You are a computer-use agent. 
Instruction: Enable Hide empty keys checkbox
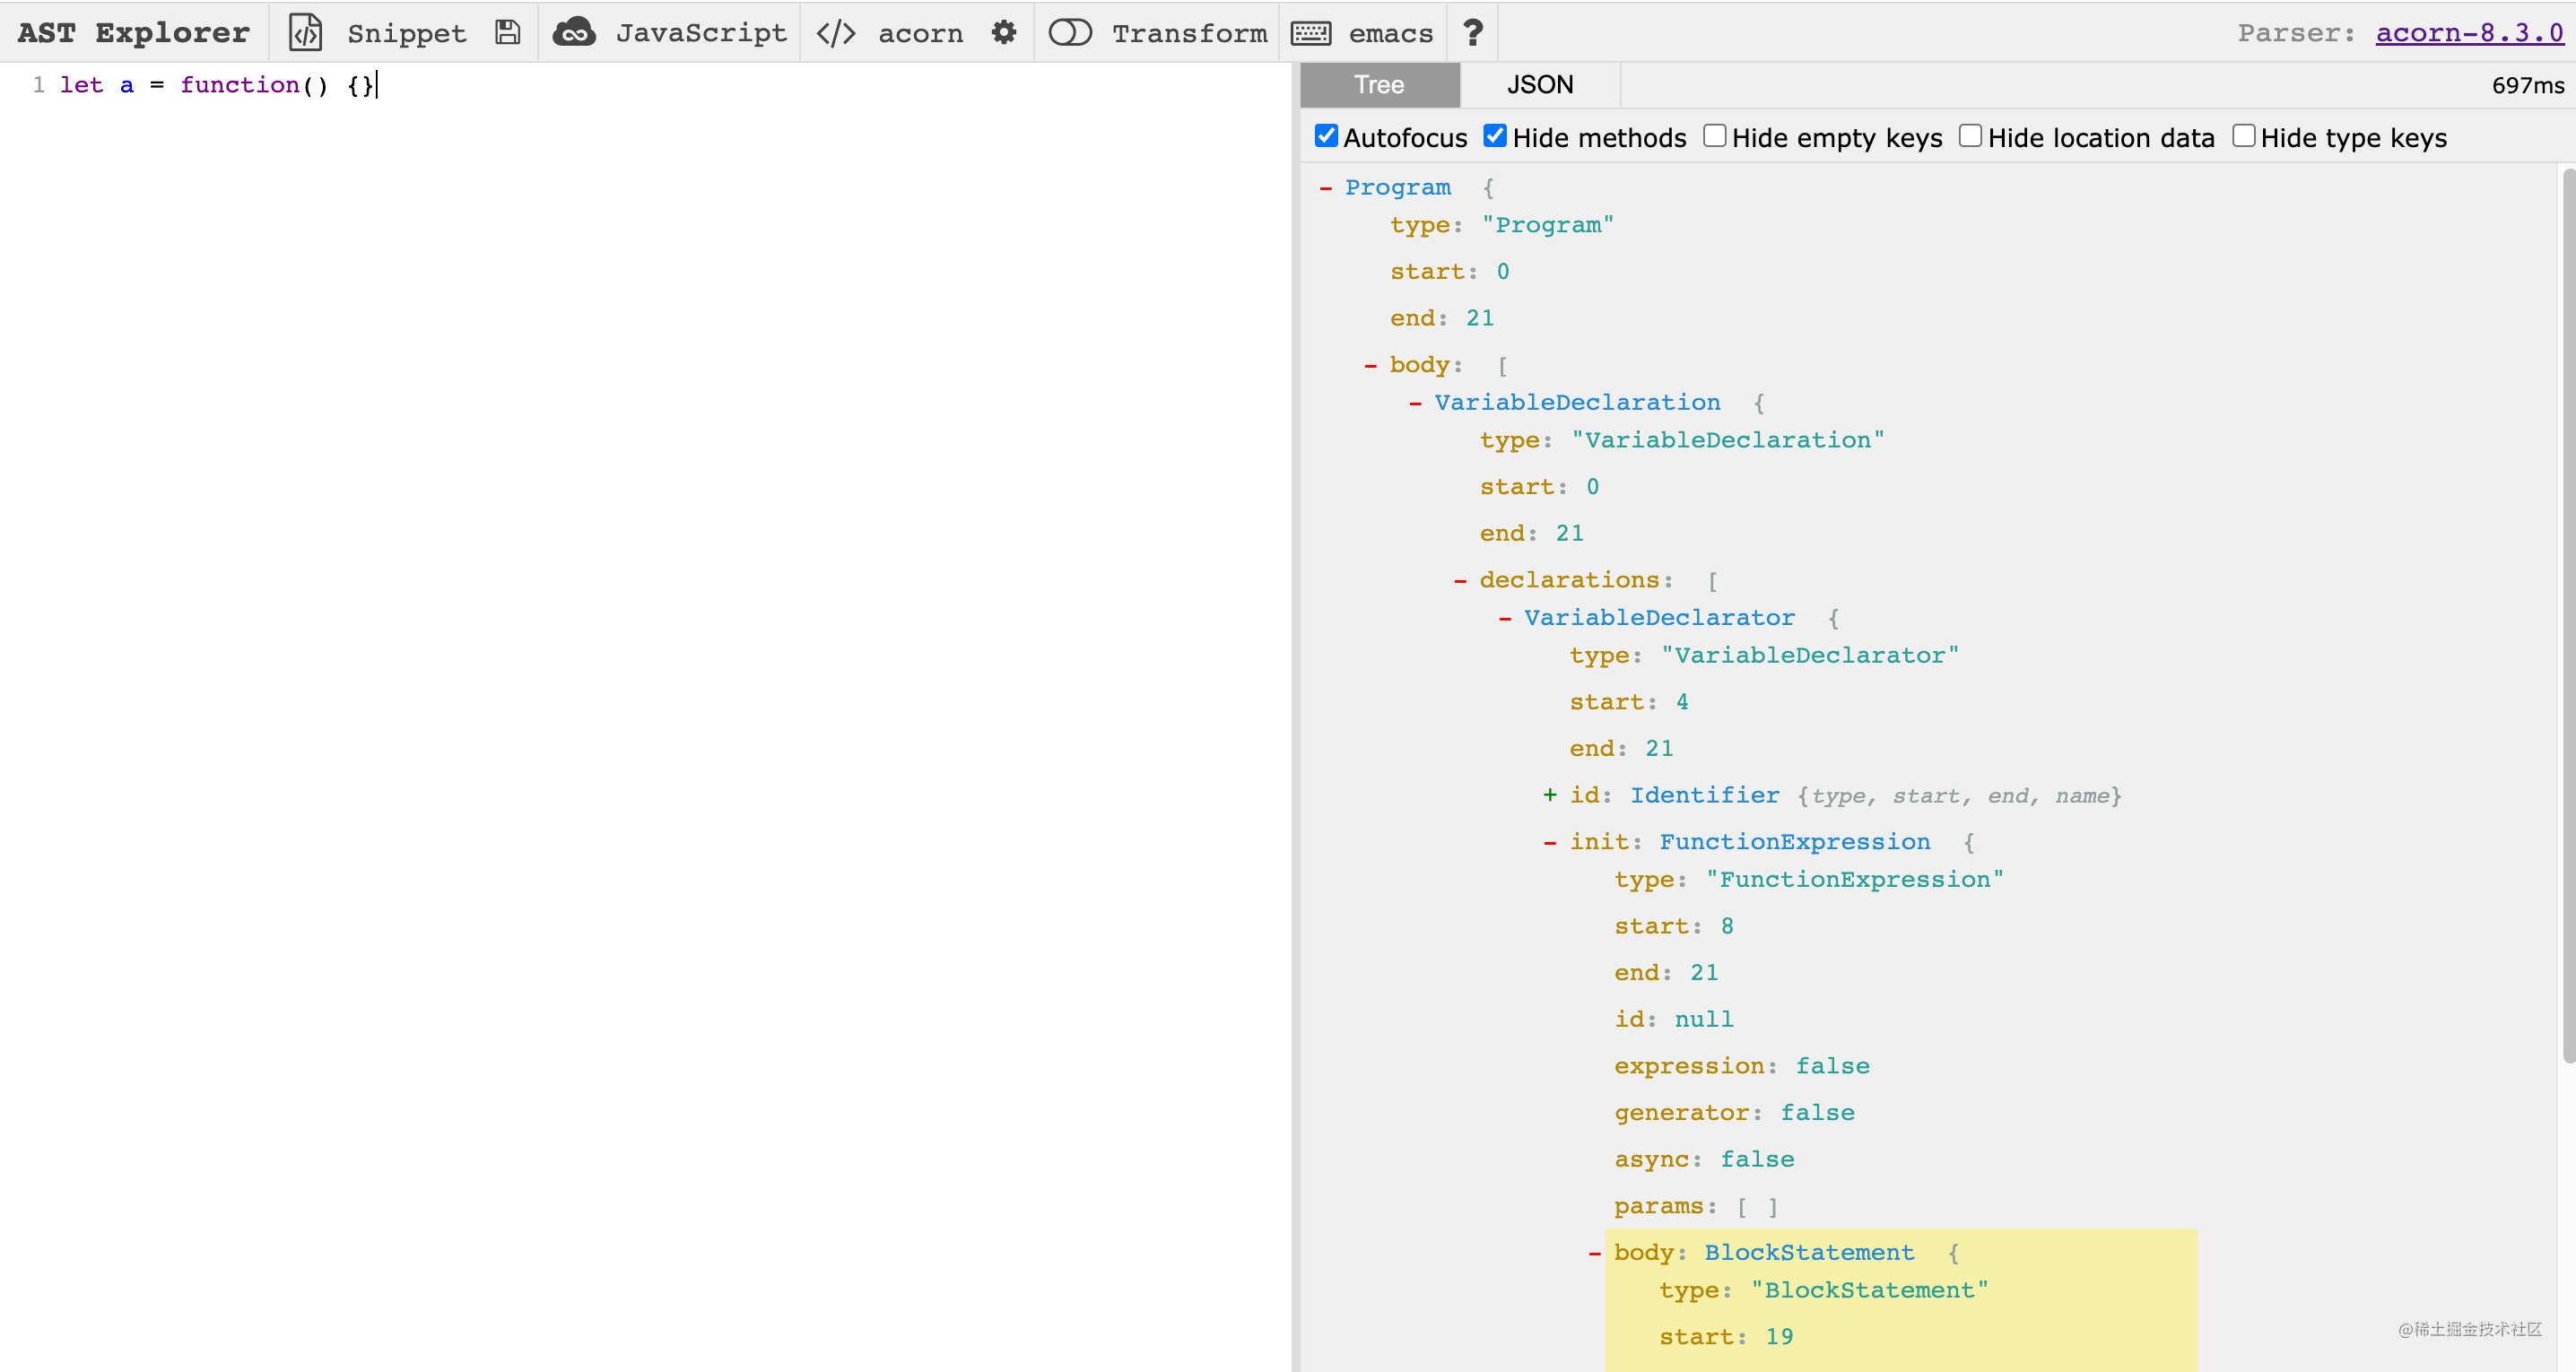[1714, 136]
